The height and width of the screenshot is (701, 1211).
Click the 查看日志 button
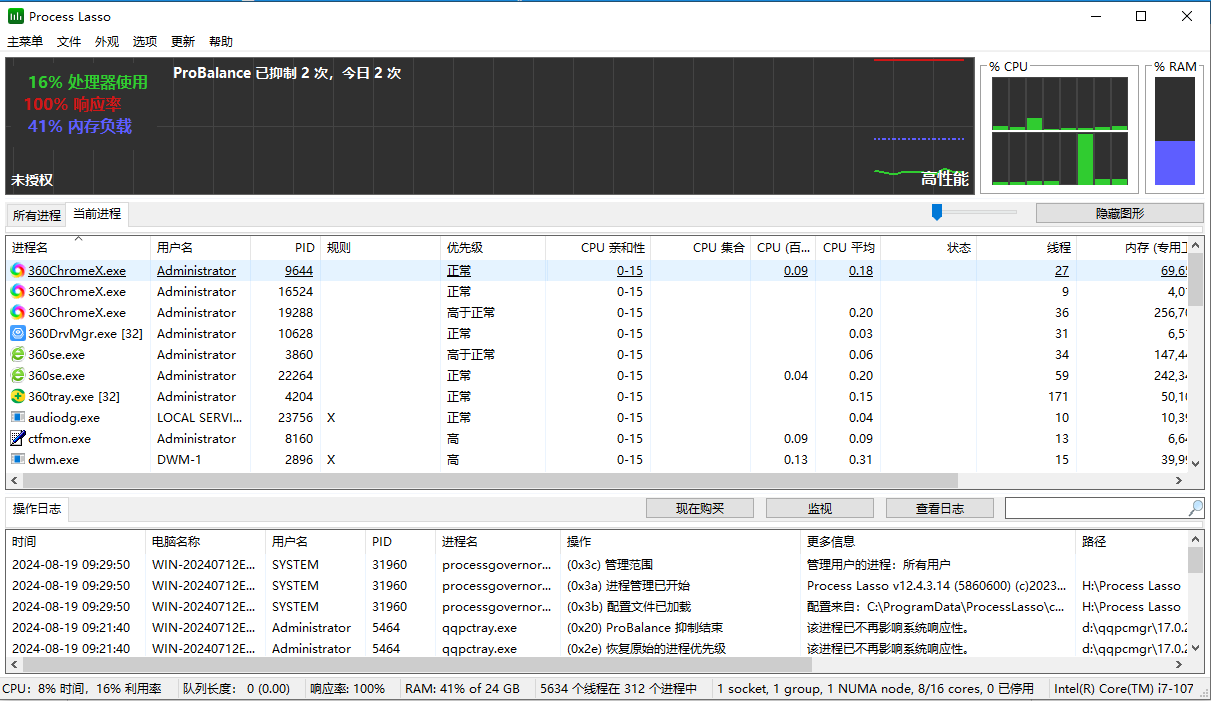940,508
